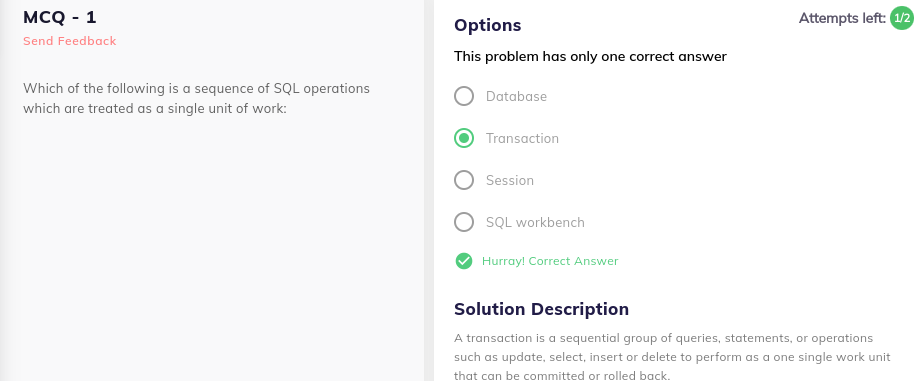Click the Database option label
917x381 pixels.
516,97
